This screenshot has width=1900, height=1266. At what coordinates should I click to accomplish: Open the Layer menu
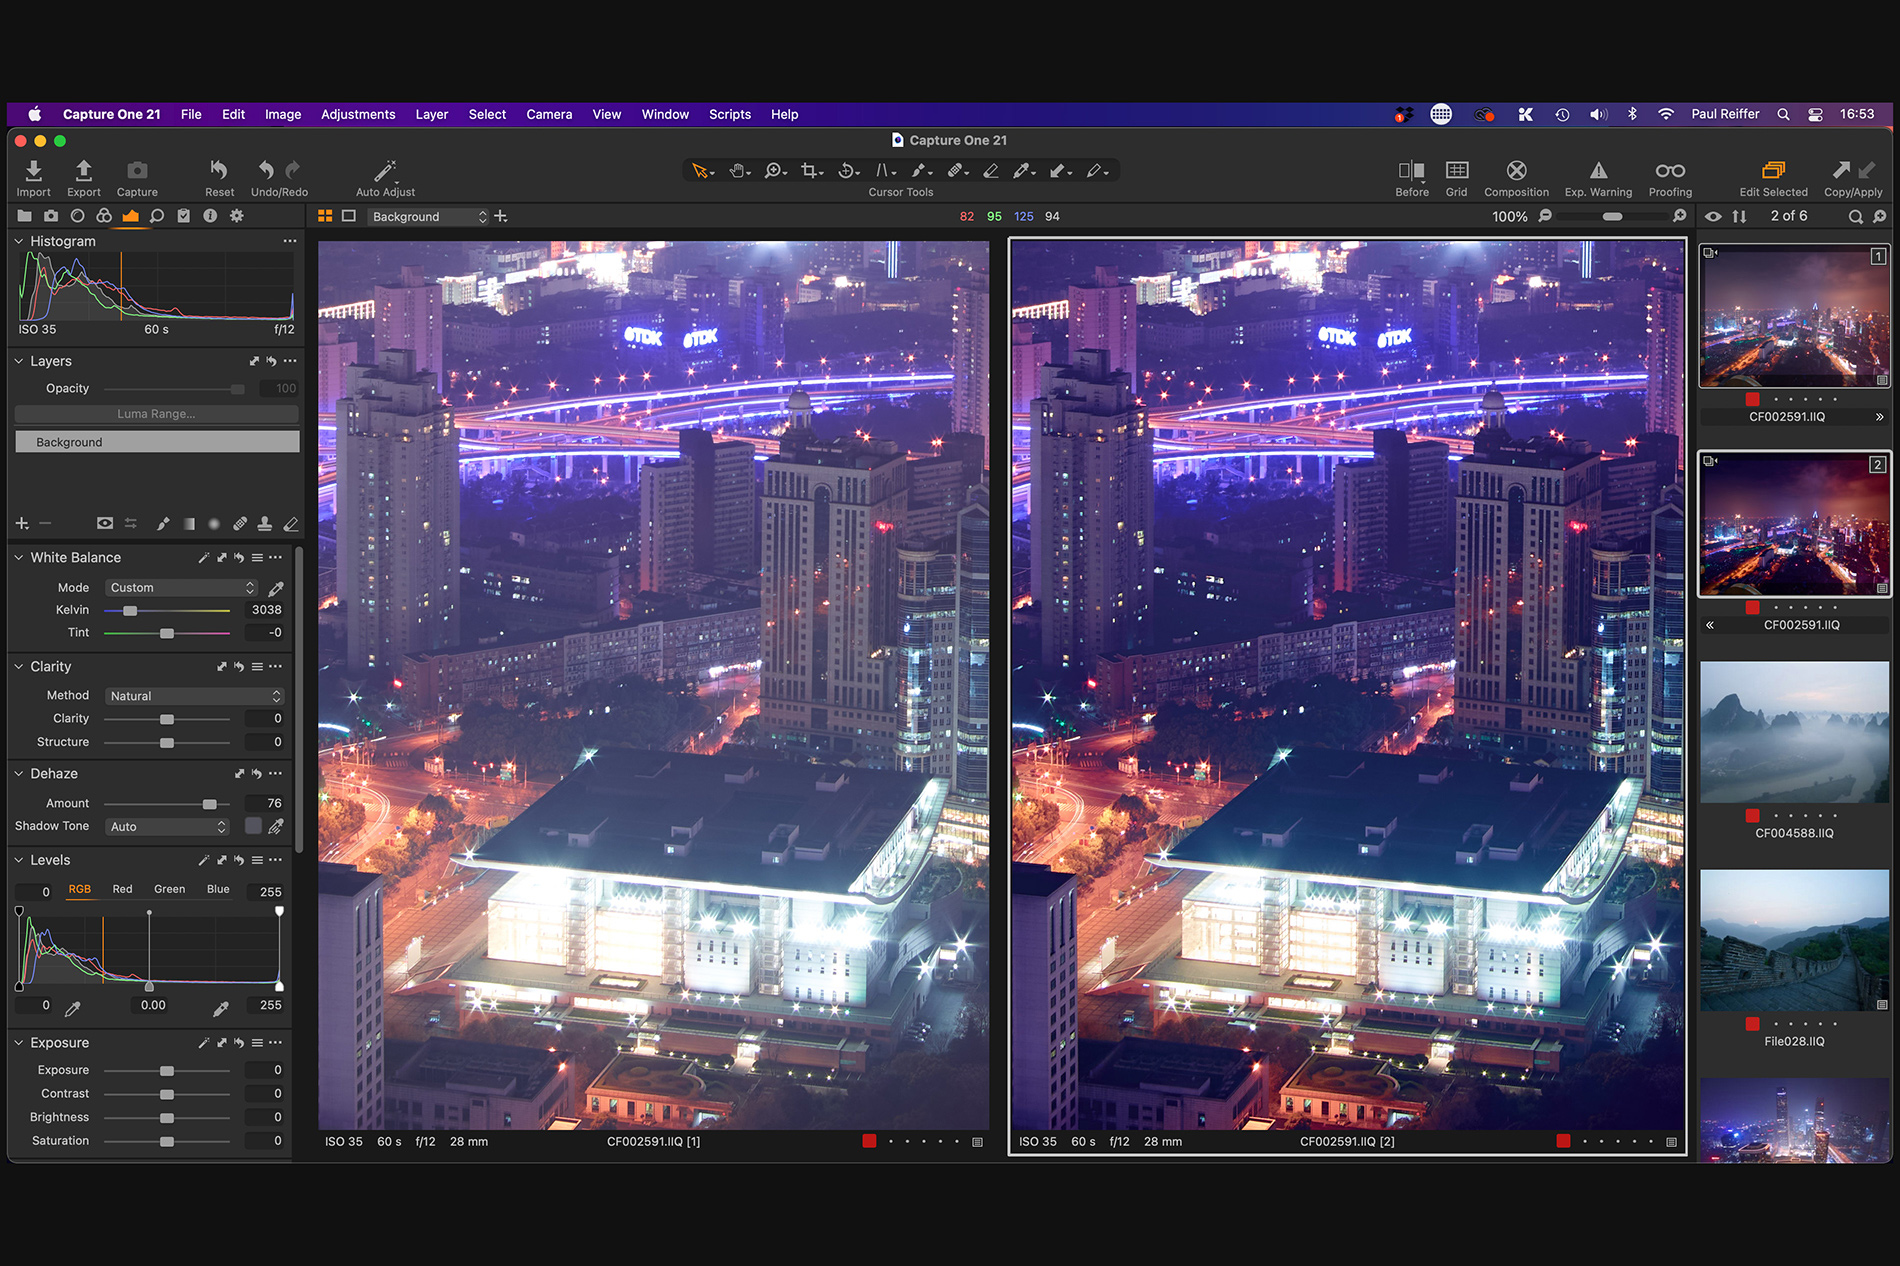[432, 114]
